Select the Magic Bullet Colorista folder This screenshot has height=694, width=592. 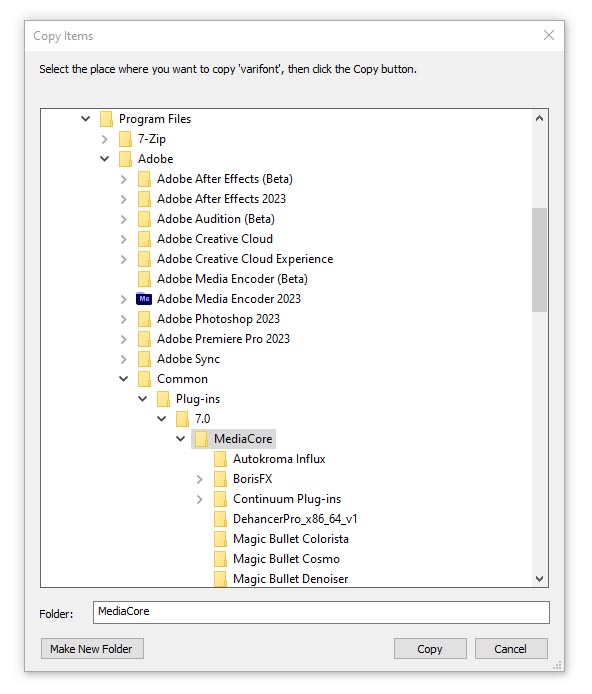(x=291, y=539)
